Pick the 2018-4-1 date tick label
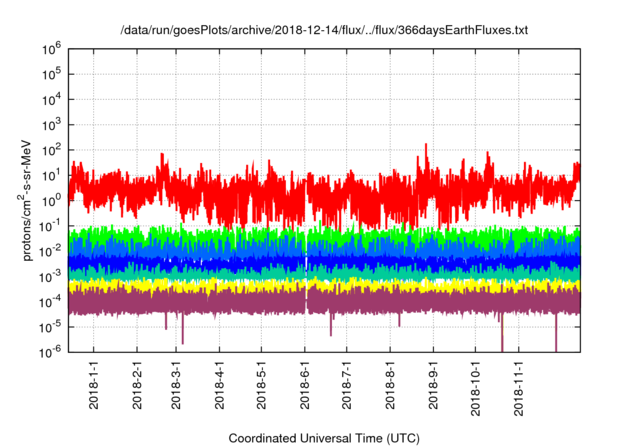Image resolution: width=640 pixels, height=448 pixels. (x=220, y=383)
